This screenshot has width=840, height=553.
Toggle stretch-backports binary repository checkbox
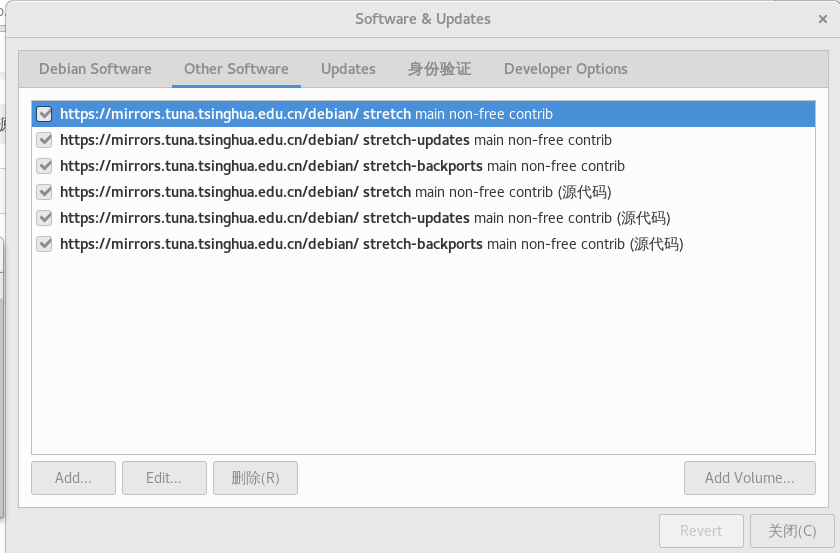click(44, 166)
